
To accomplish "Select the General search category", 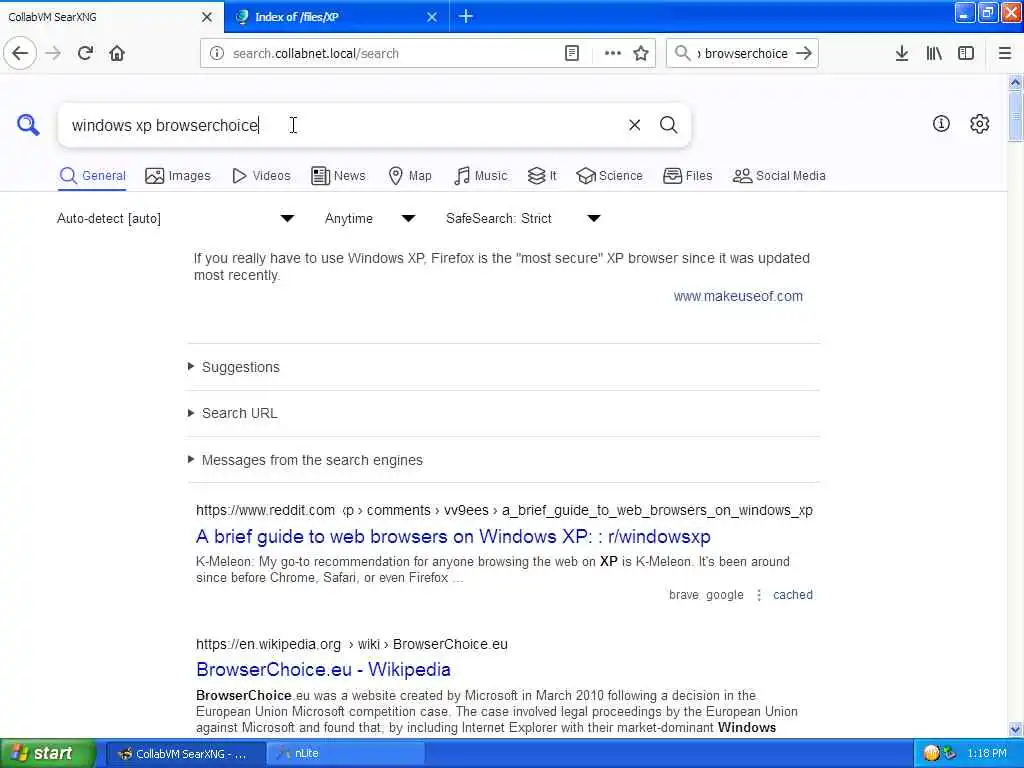I will click(x=92, y=176).
